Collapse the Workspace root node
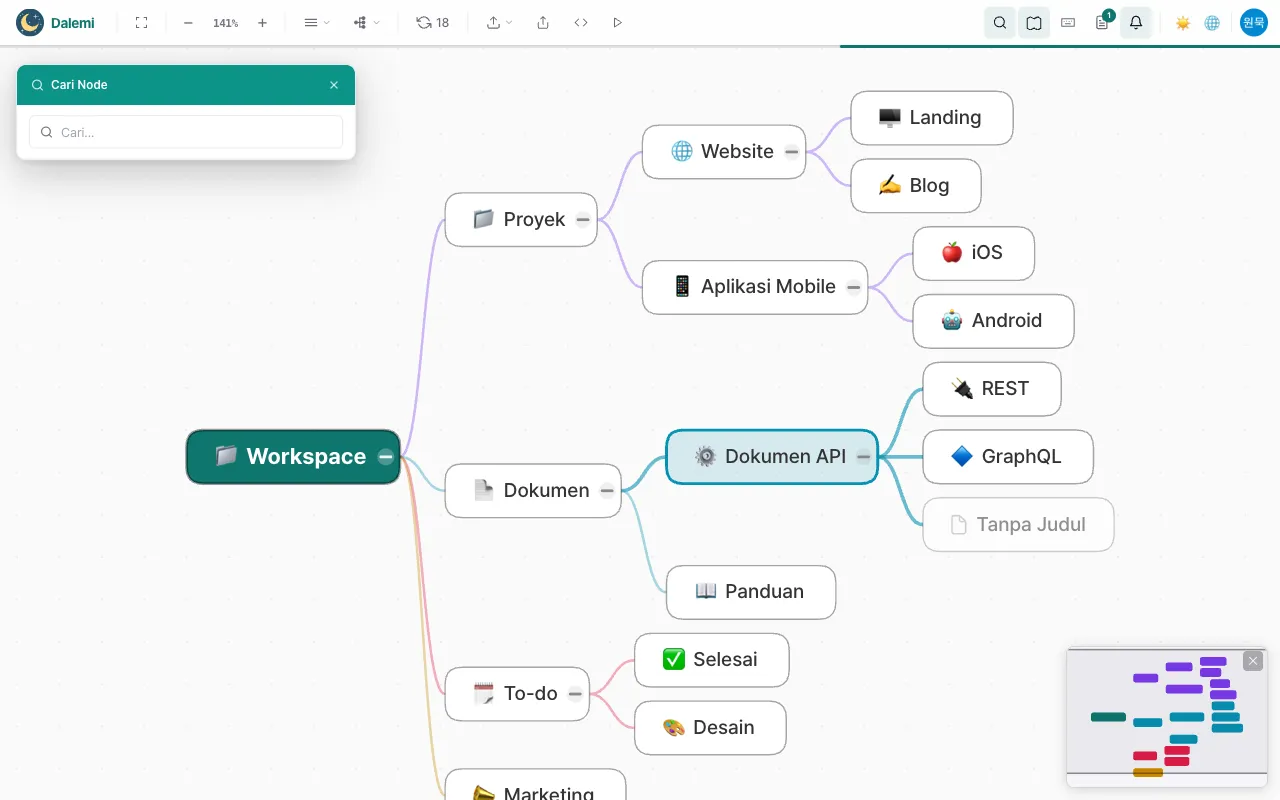1280x800 pixels. (x=386, y=457)
